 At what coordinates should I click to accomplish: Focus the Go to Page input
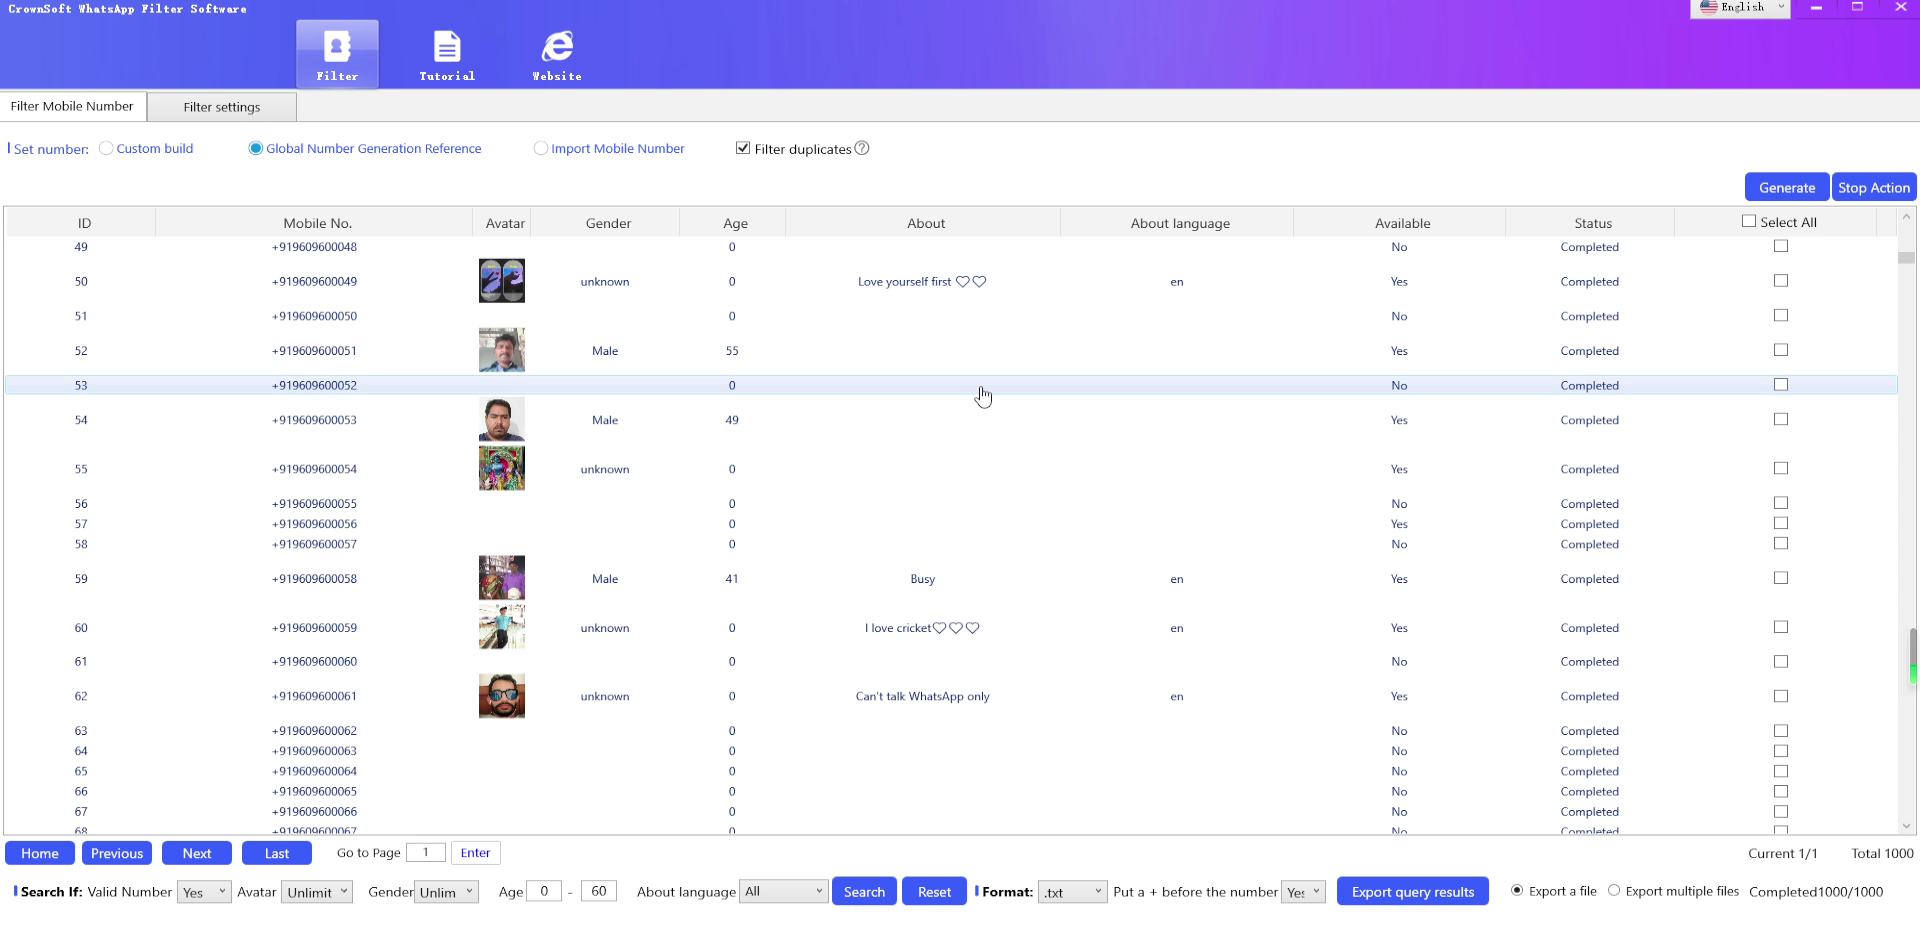point(426,852)
